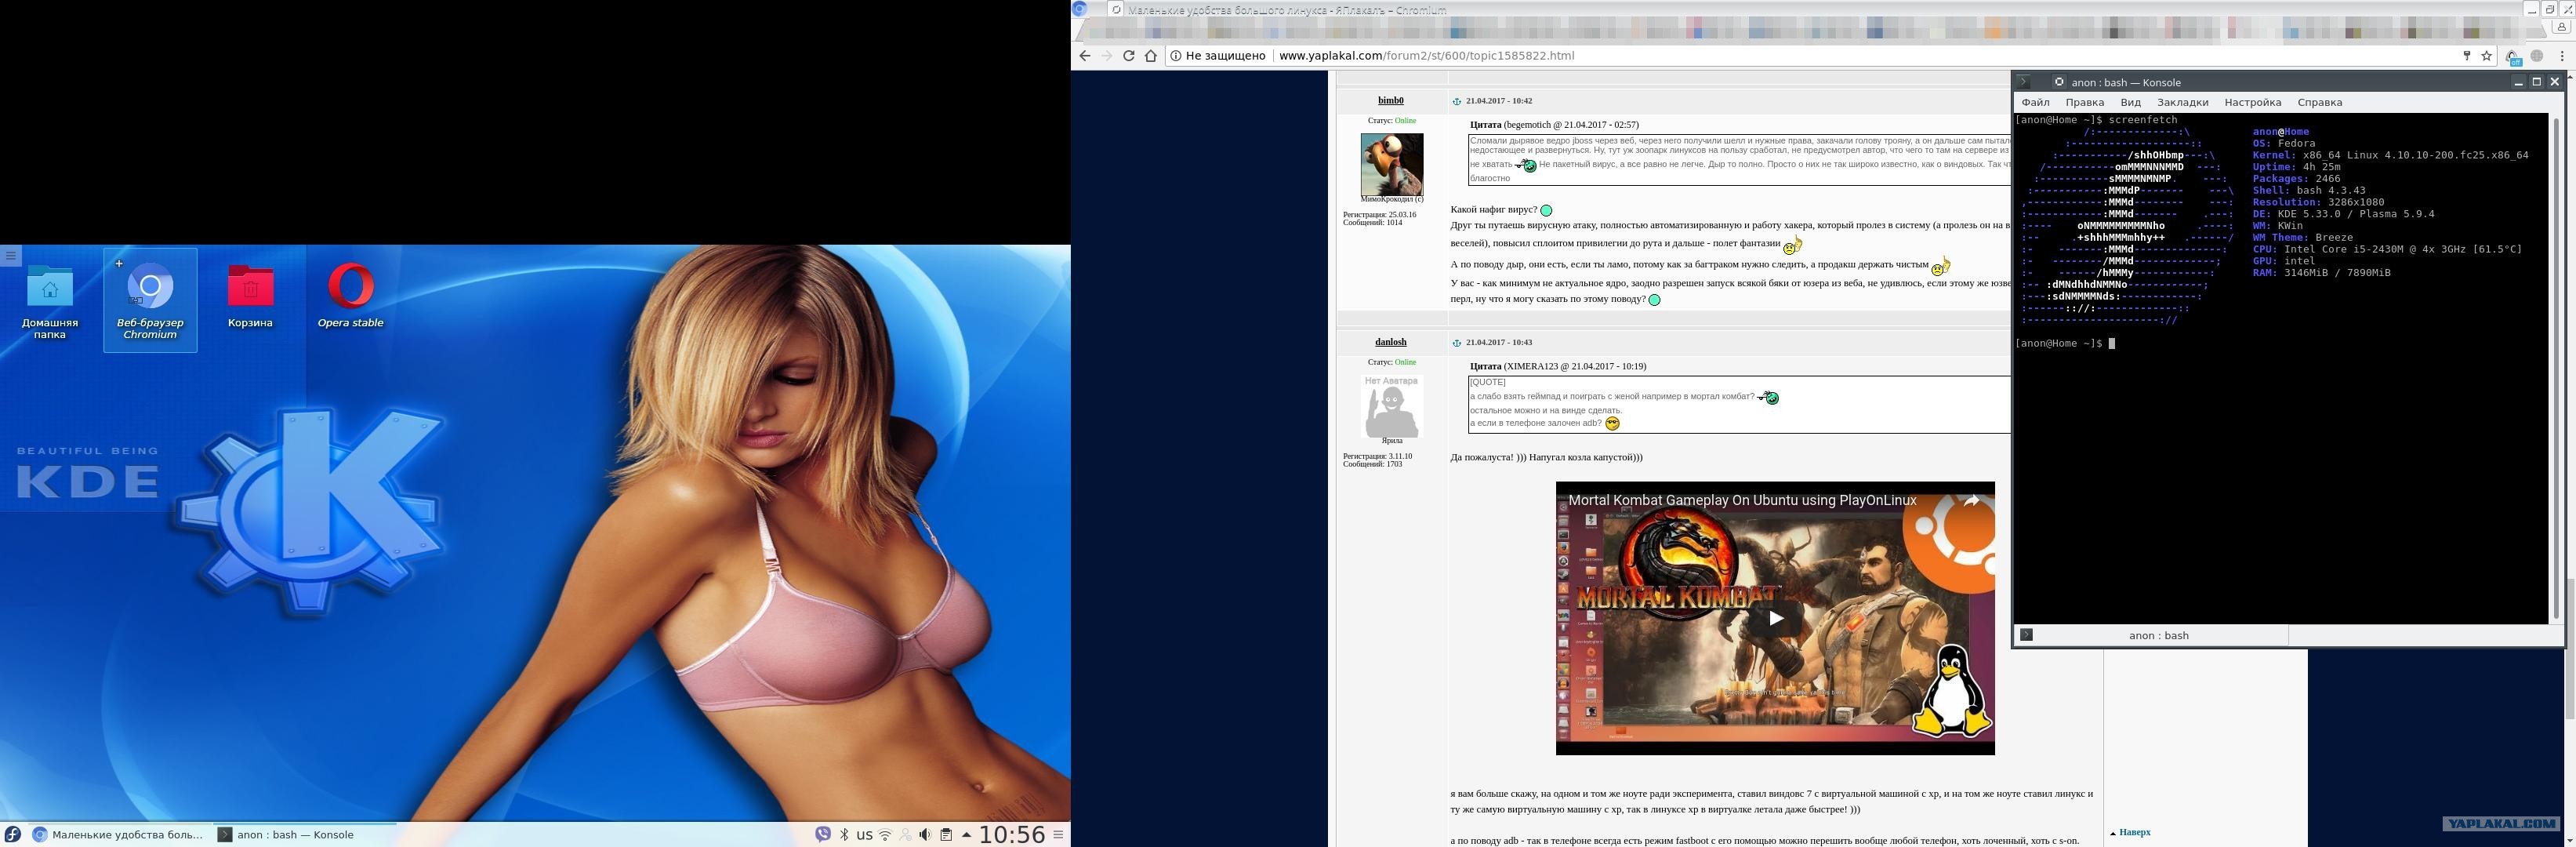Open the Chromium home page button
Screen dimensions: 2576x847
1151,56
